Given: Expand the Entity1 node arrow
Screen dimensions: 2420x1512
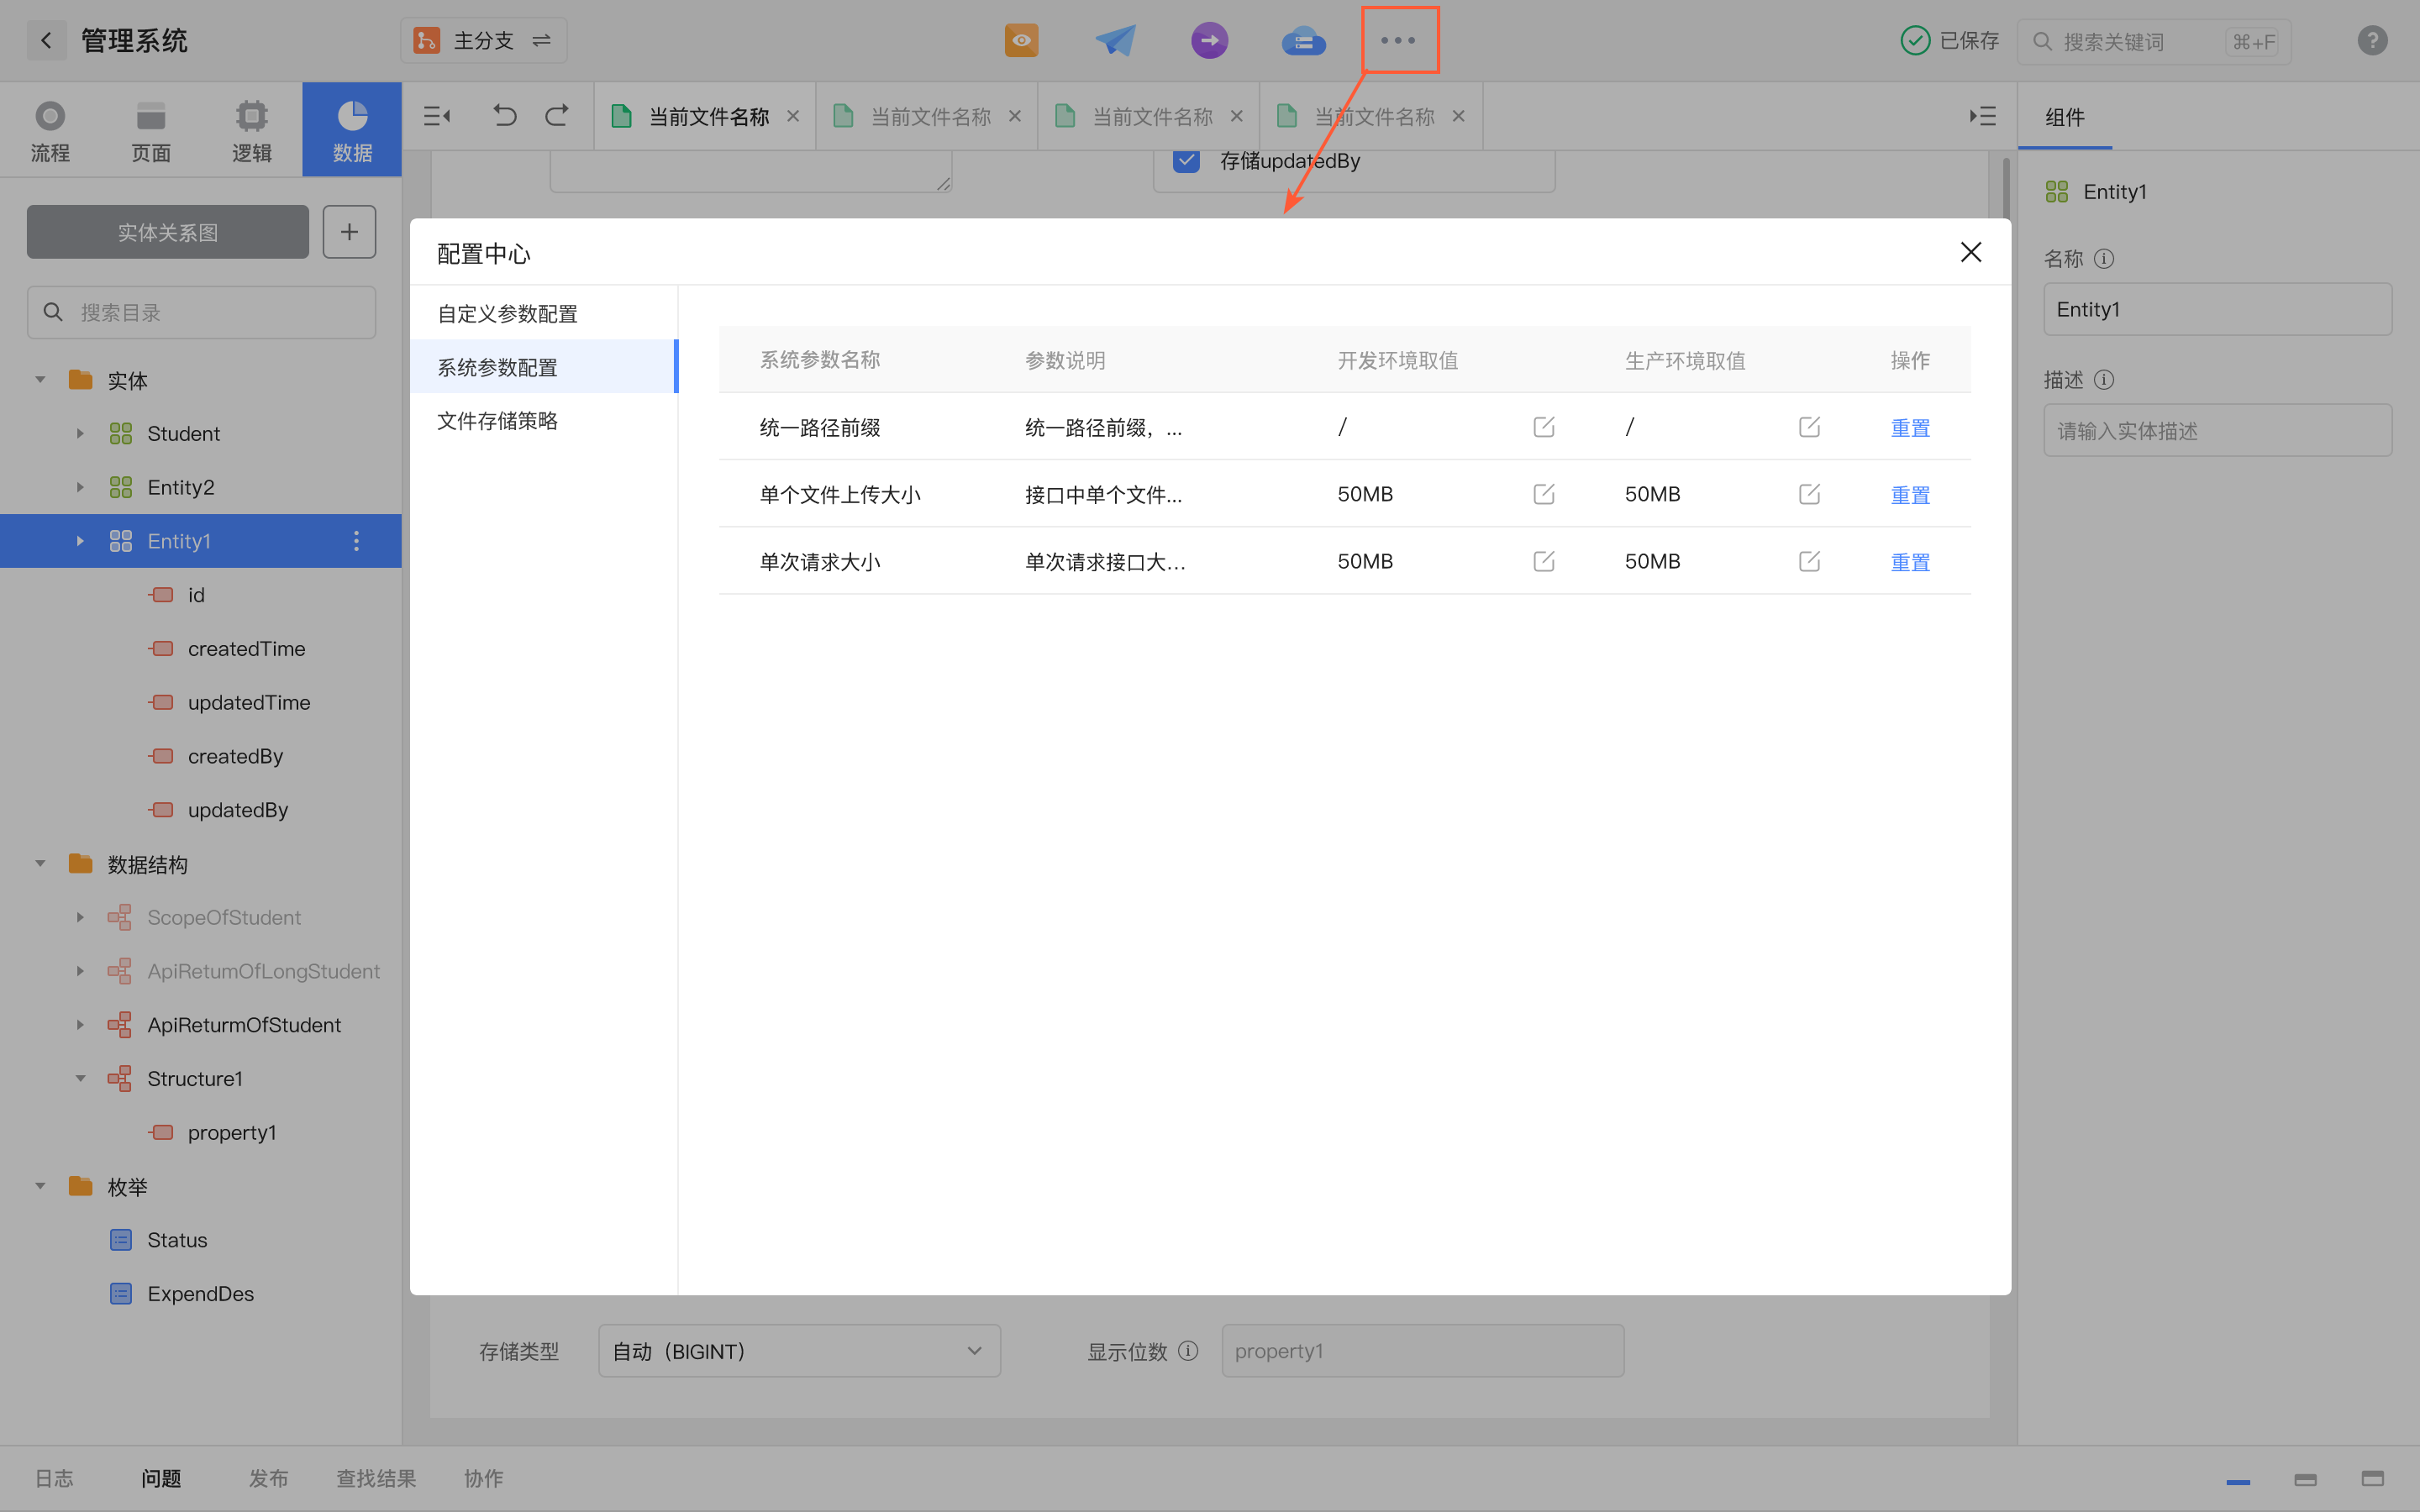Looking at the screenshot, I should [80, 541].
